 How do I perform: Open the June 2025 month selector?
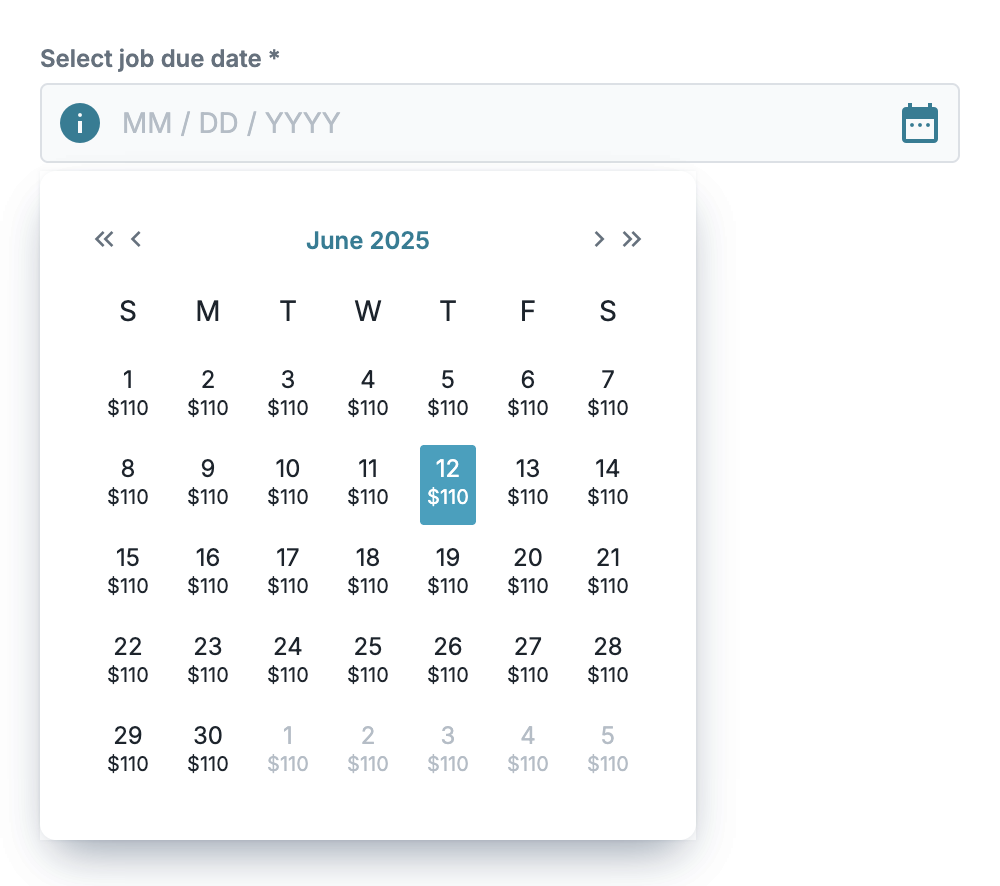(x=367, y=240)
